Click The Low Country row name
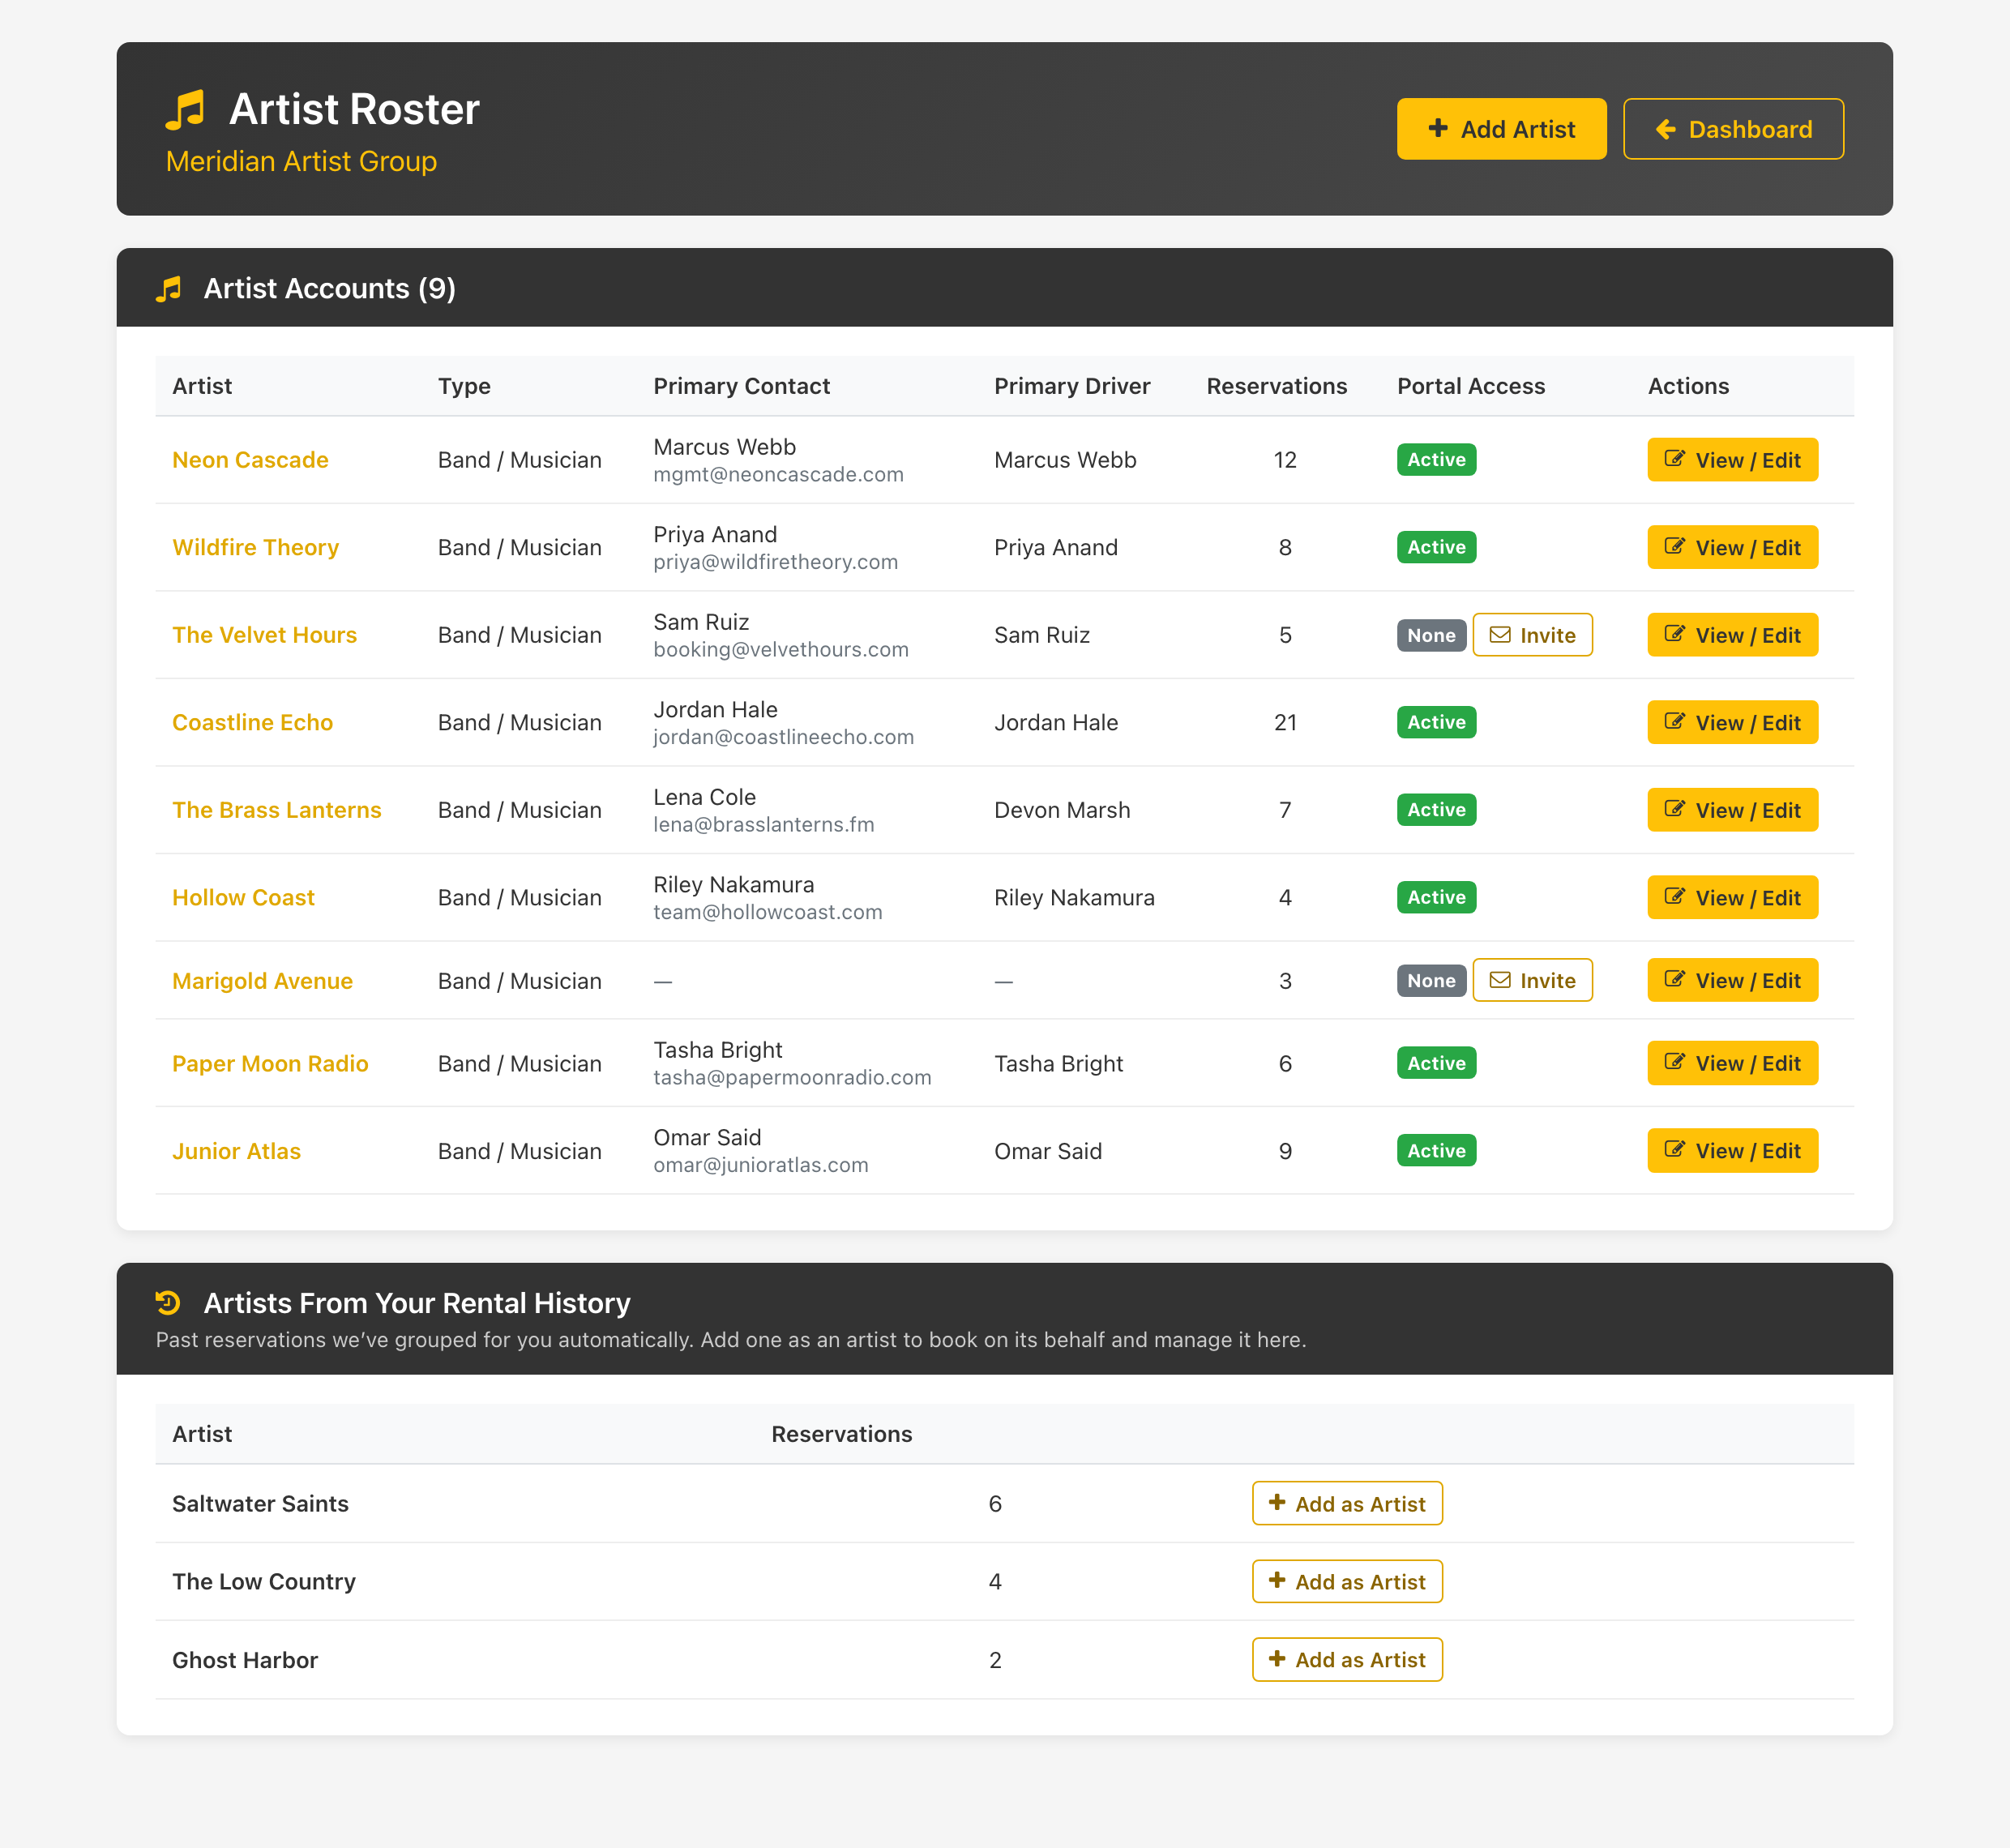Screen dimensions: 2010x1848 click(x=263, y=1582)
